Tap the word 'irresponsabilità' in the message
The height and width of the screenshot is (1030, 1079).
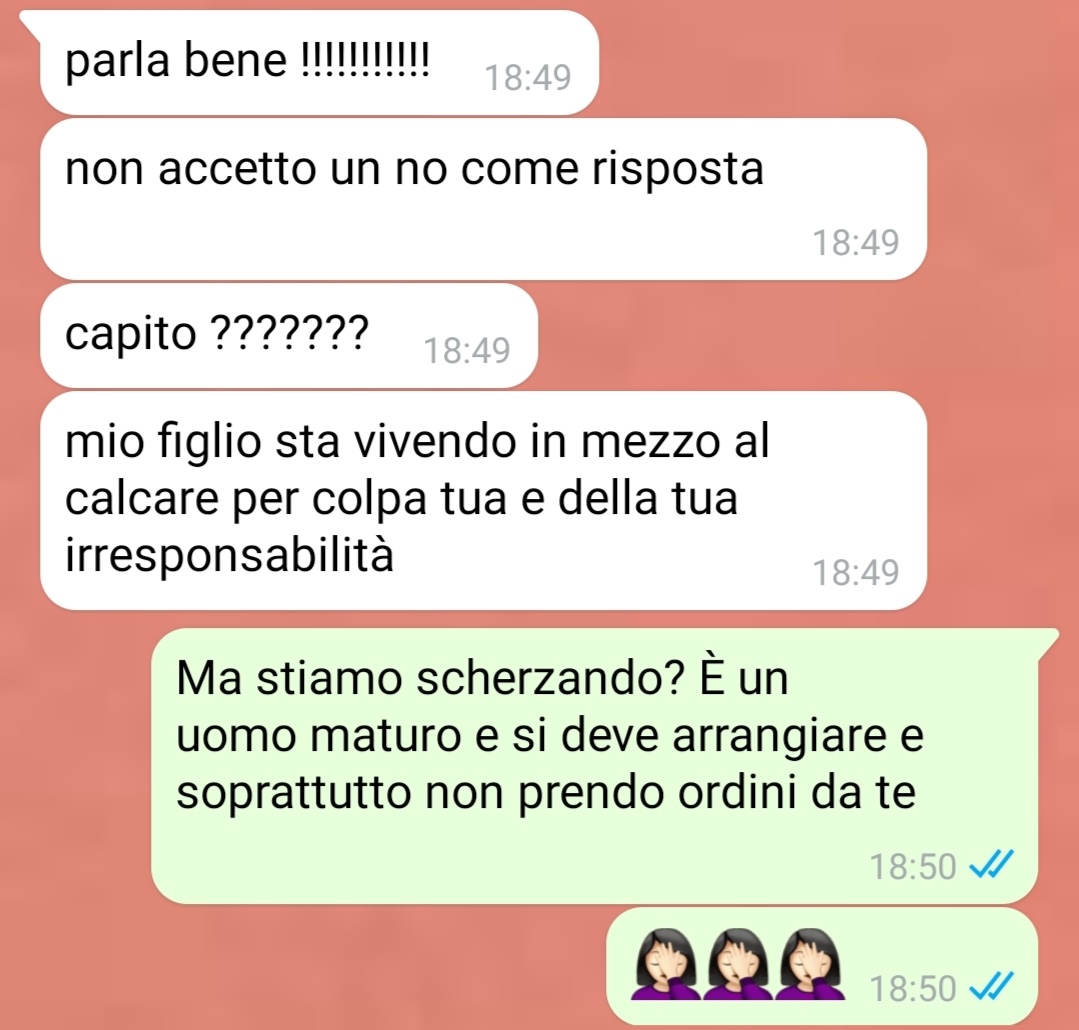(229, 554)
